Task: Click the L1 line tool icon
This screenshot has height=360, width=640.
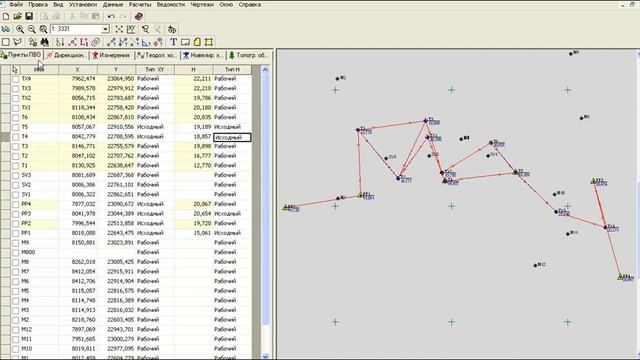Action: [84, 42]
